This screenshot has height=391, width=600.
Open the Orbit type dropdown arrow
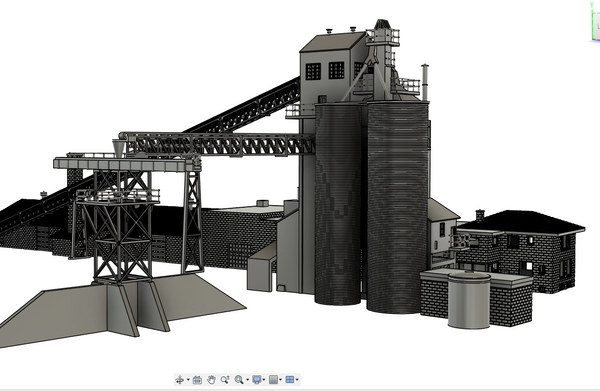pos(188,380)
